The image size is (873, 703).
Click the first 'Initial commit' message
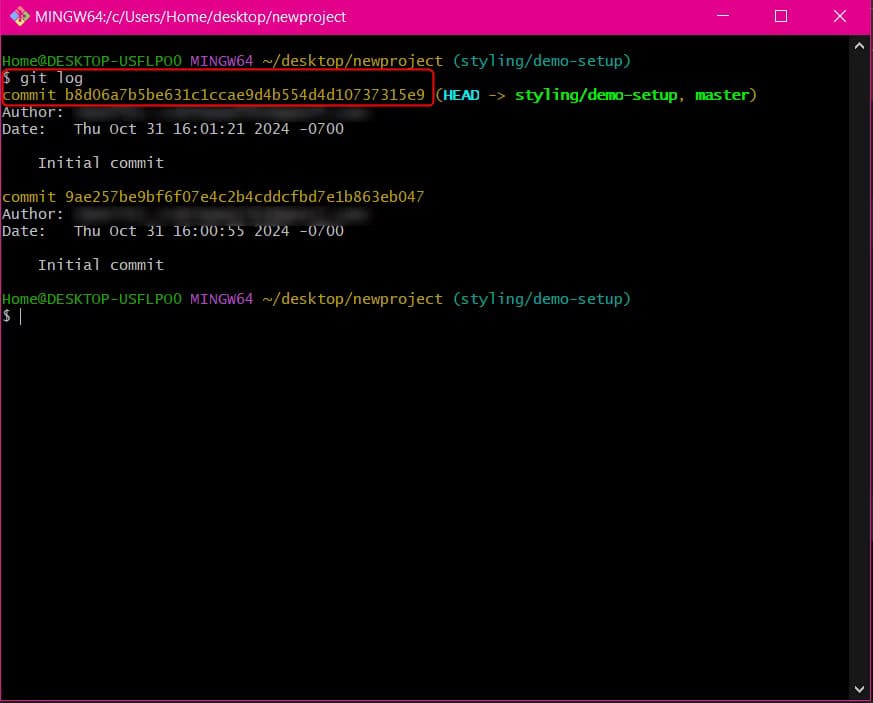click(100, 163)
